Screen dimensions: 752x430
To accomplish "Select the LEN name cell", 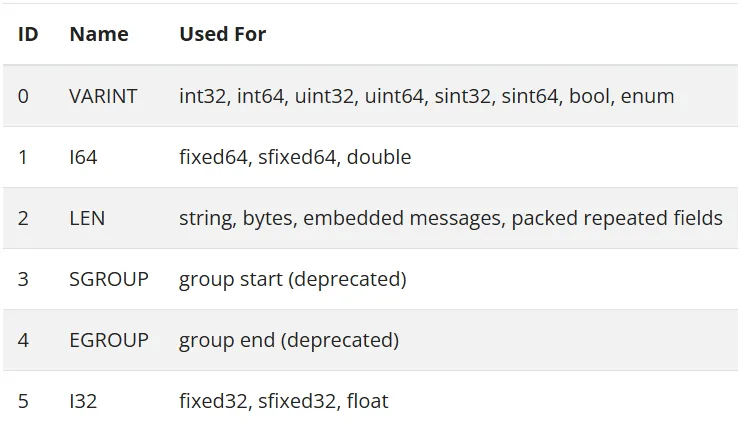I will click(87, 218).
